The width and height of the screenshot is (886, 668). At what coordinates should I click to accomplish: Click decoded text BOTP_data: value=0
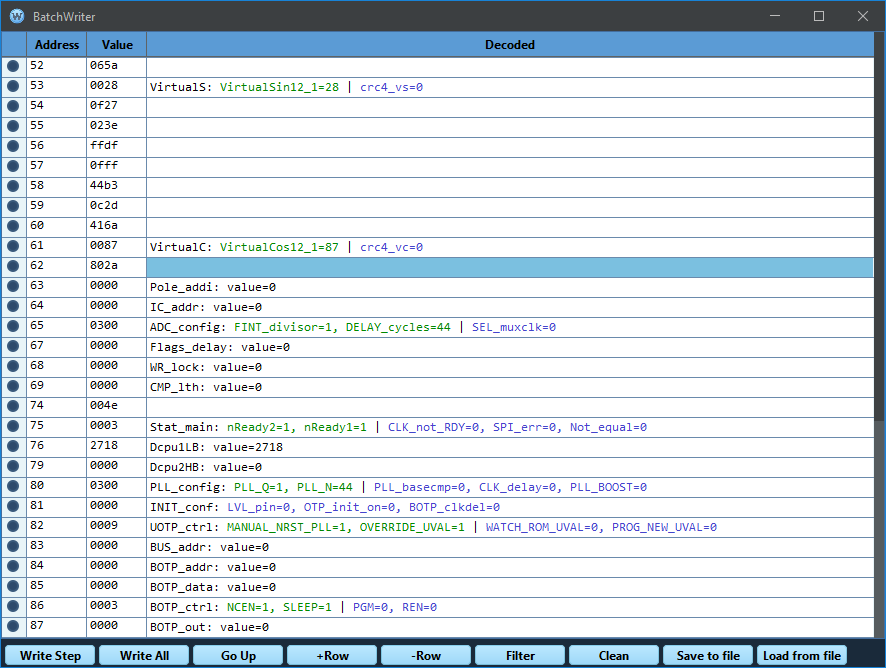coord(212,587)
